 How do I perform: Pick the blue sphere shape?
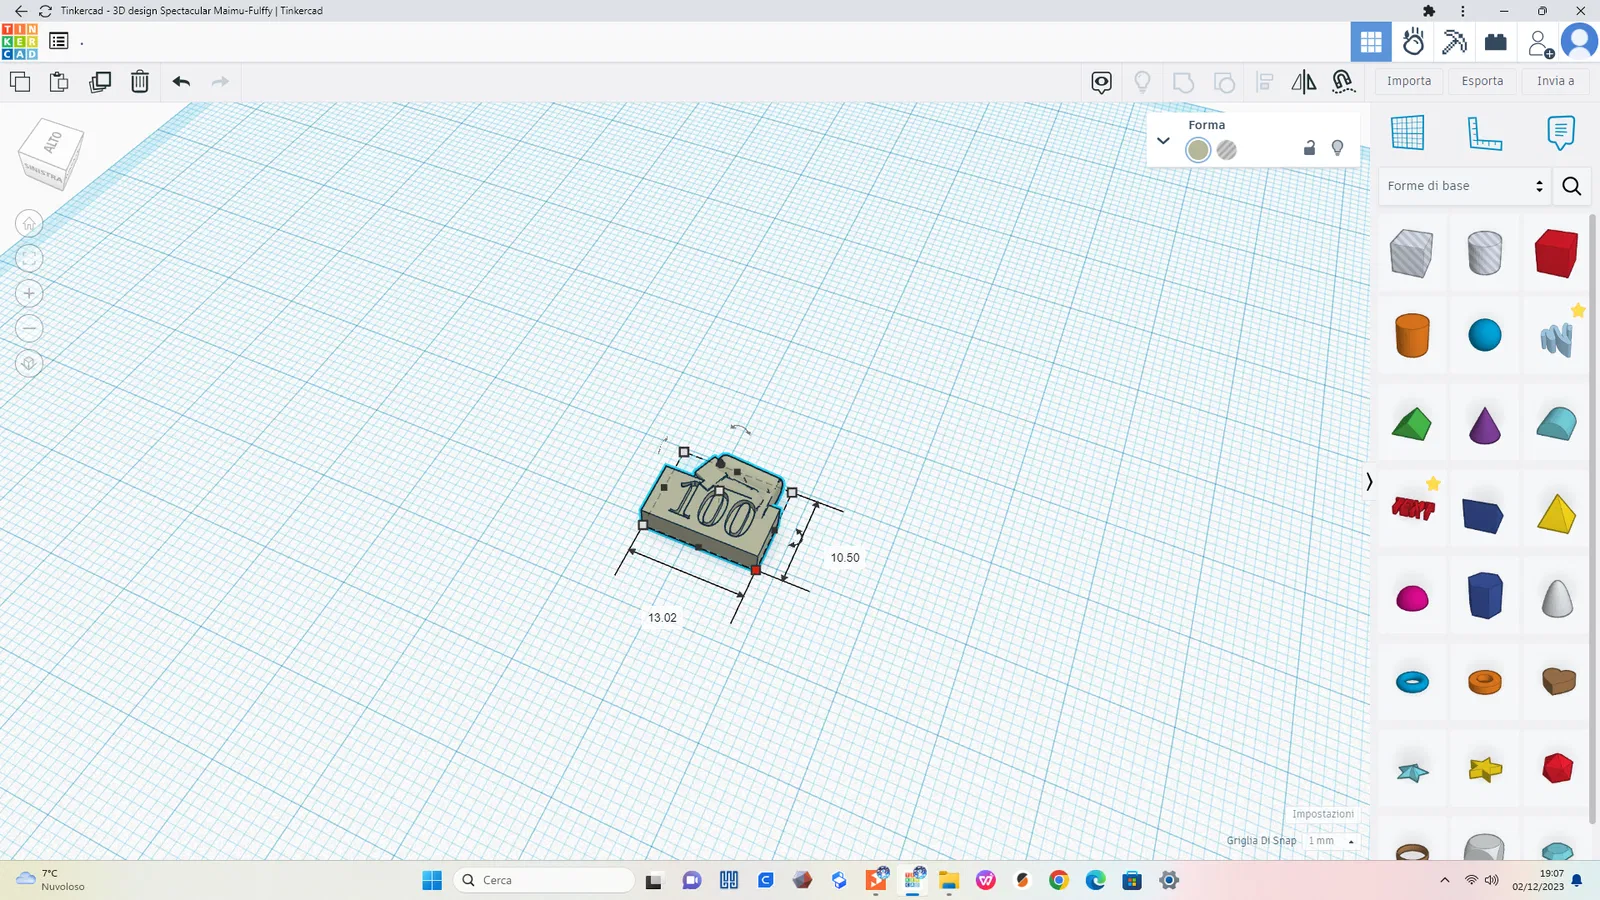pos(1485,335)
